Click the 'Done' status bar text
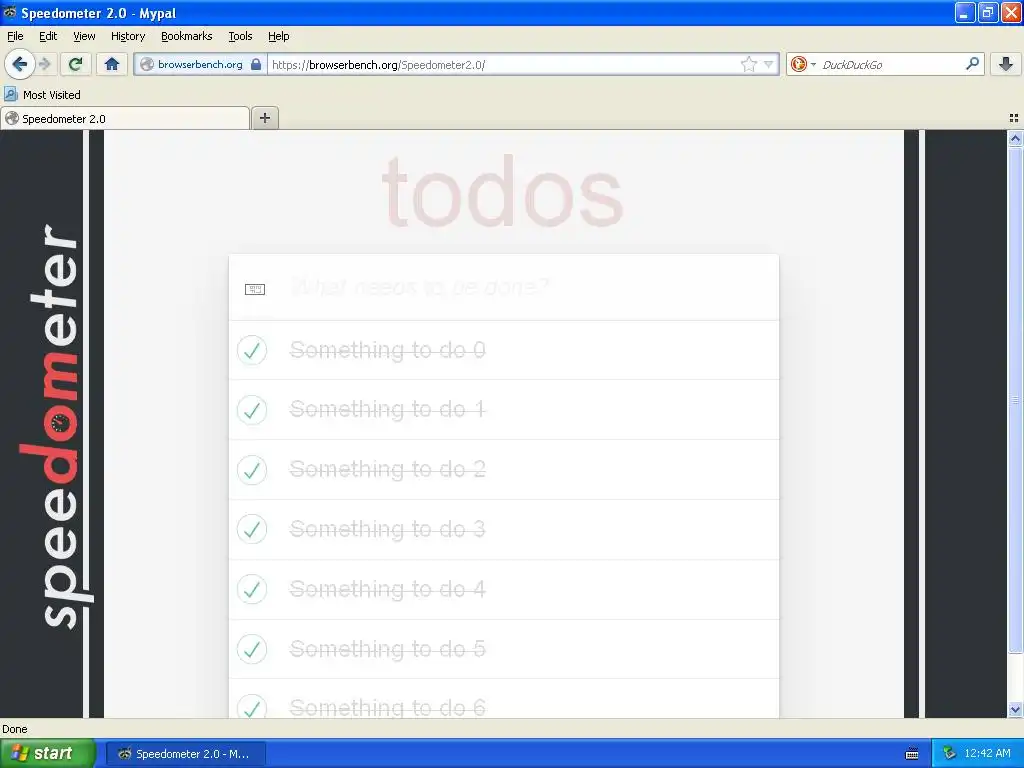This screenshot has height=768, width=1024. coord(15,729)
